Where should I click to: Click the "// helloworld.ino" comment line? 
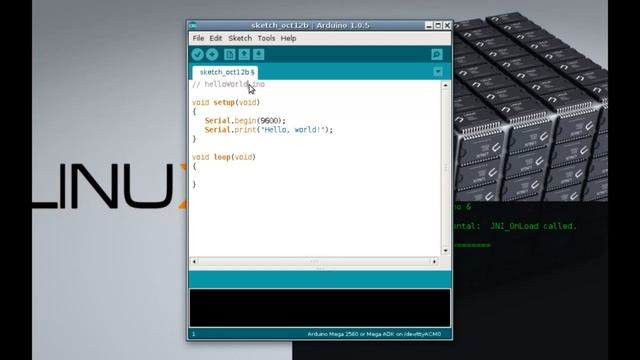(x=229, y=84)
